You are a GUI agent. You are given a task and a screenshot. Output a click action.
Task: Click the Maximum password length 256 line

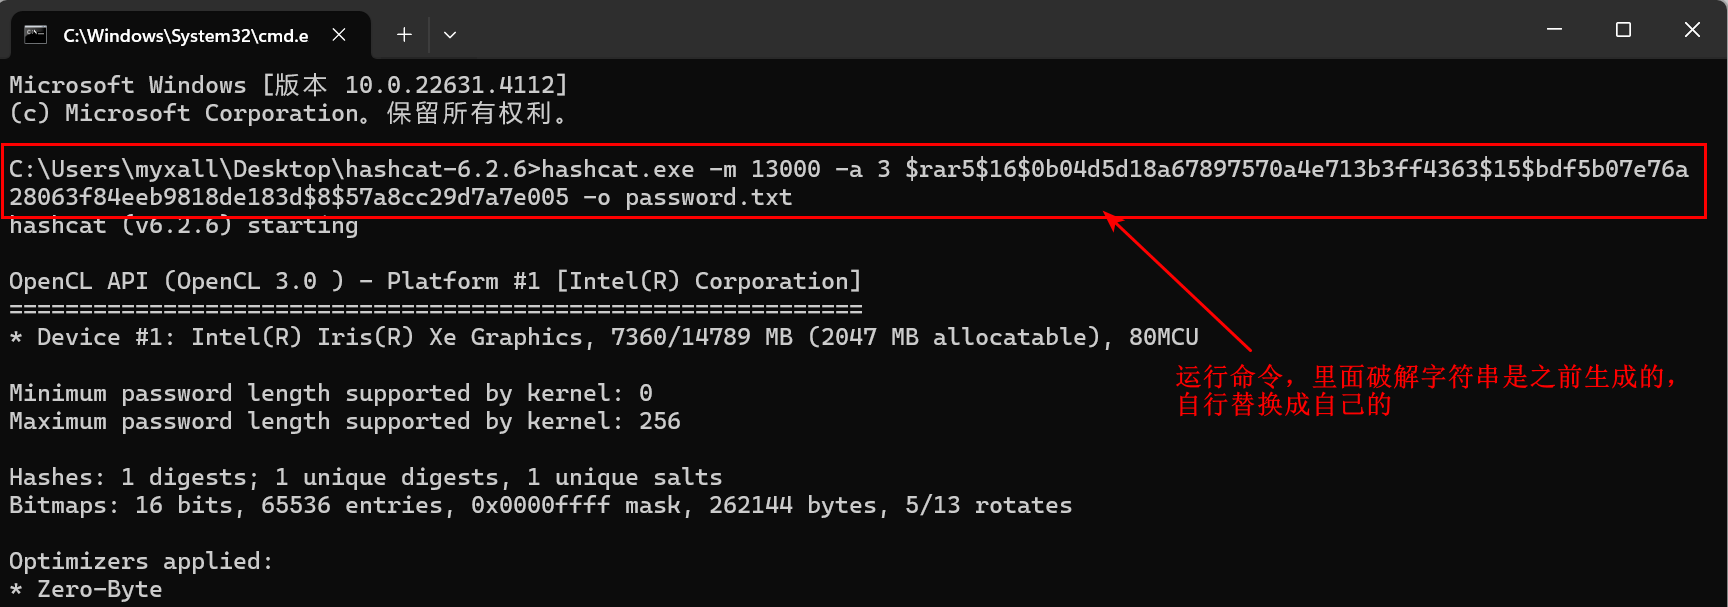(x=345, y=421)
